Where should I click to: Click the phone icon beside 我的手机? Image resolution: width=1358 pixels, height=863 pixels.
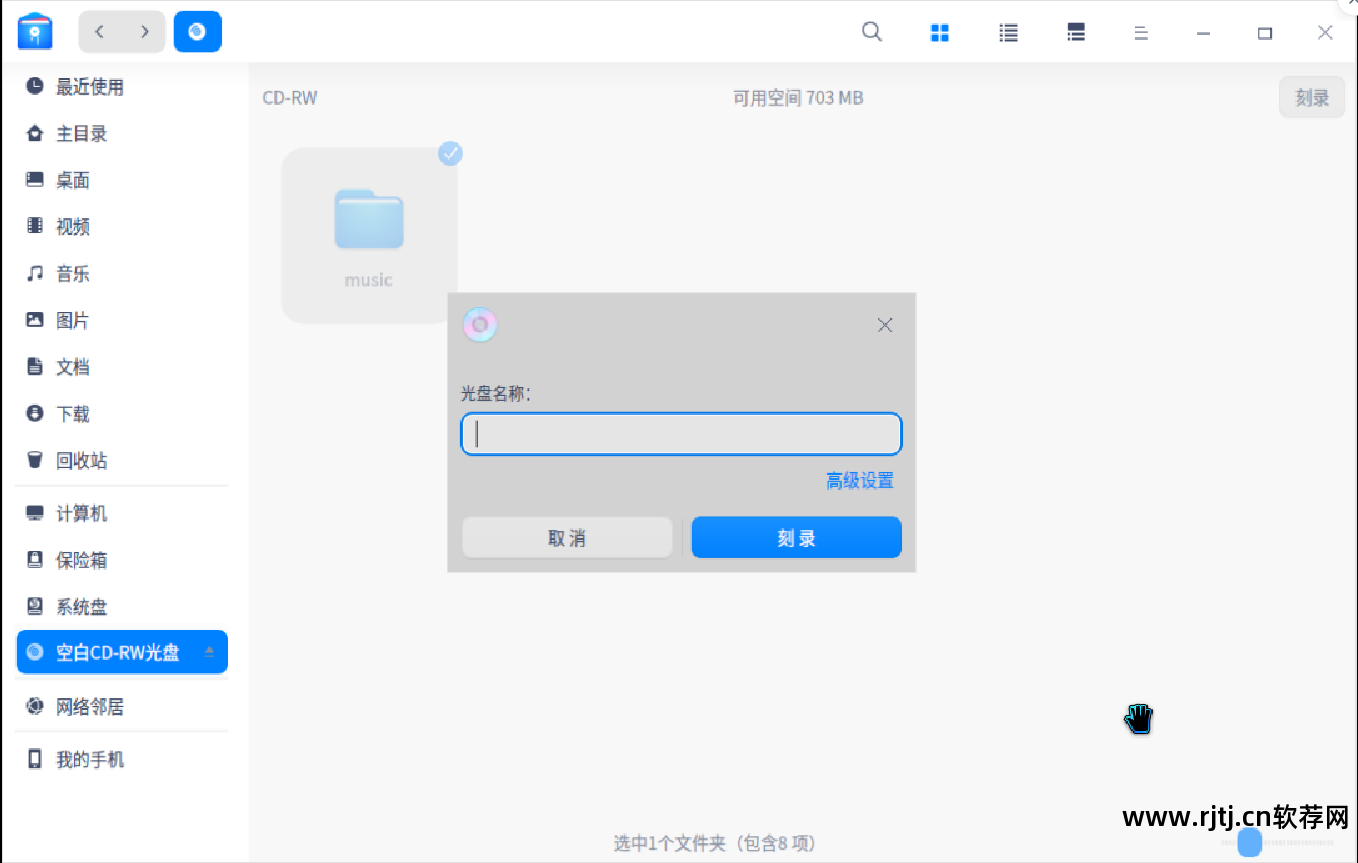click(x=35, y=759)
